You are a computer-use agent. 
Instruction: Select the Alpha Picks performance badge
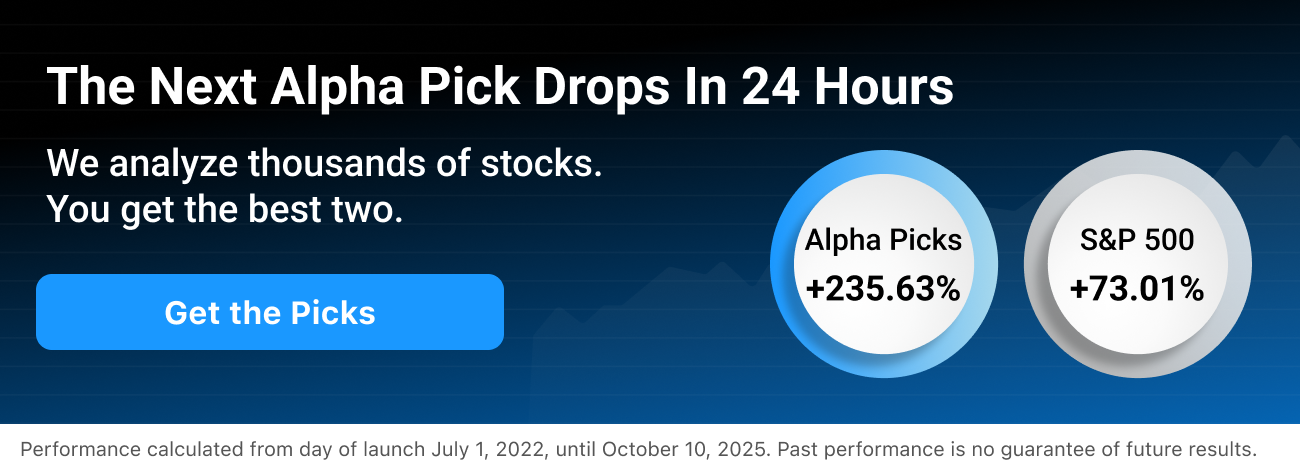[x=884, y=264]
